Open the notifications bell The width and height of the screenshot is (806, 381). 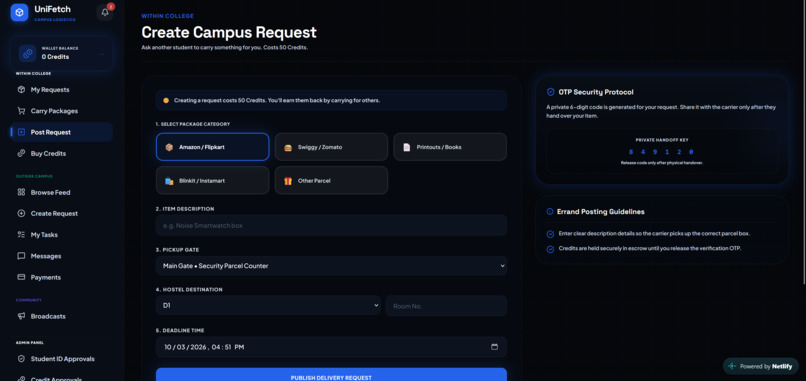pyautogui.click(x=105, y=12)
